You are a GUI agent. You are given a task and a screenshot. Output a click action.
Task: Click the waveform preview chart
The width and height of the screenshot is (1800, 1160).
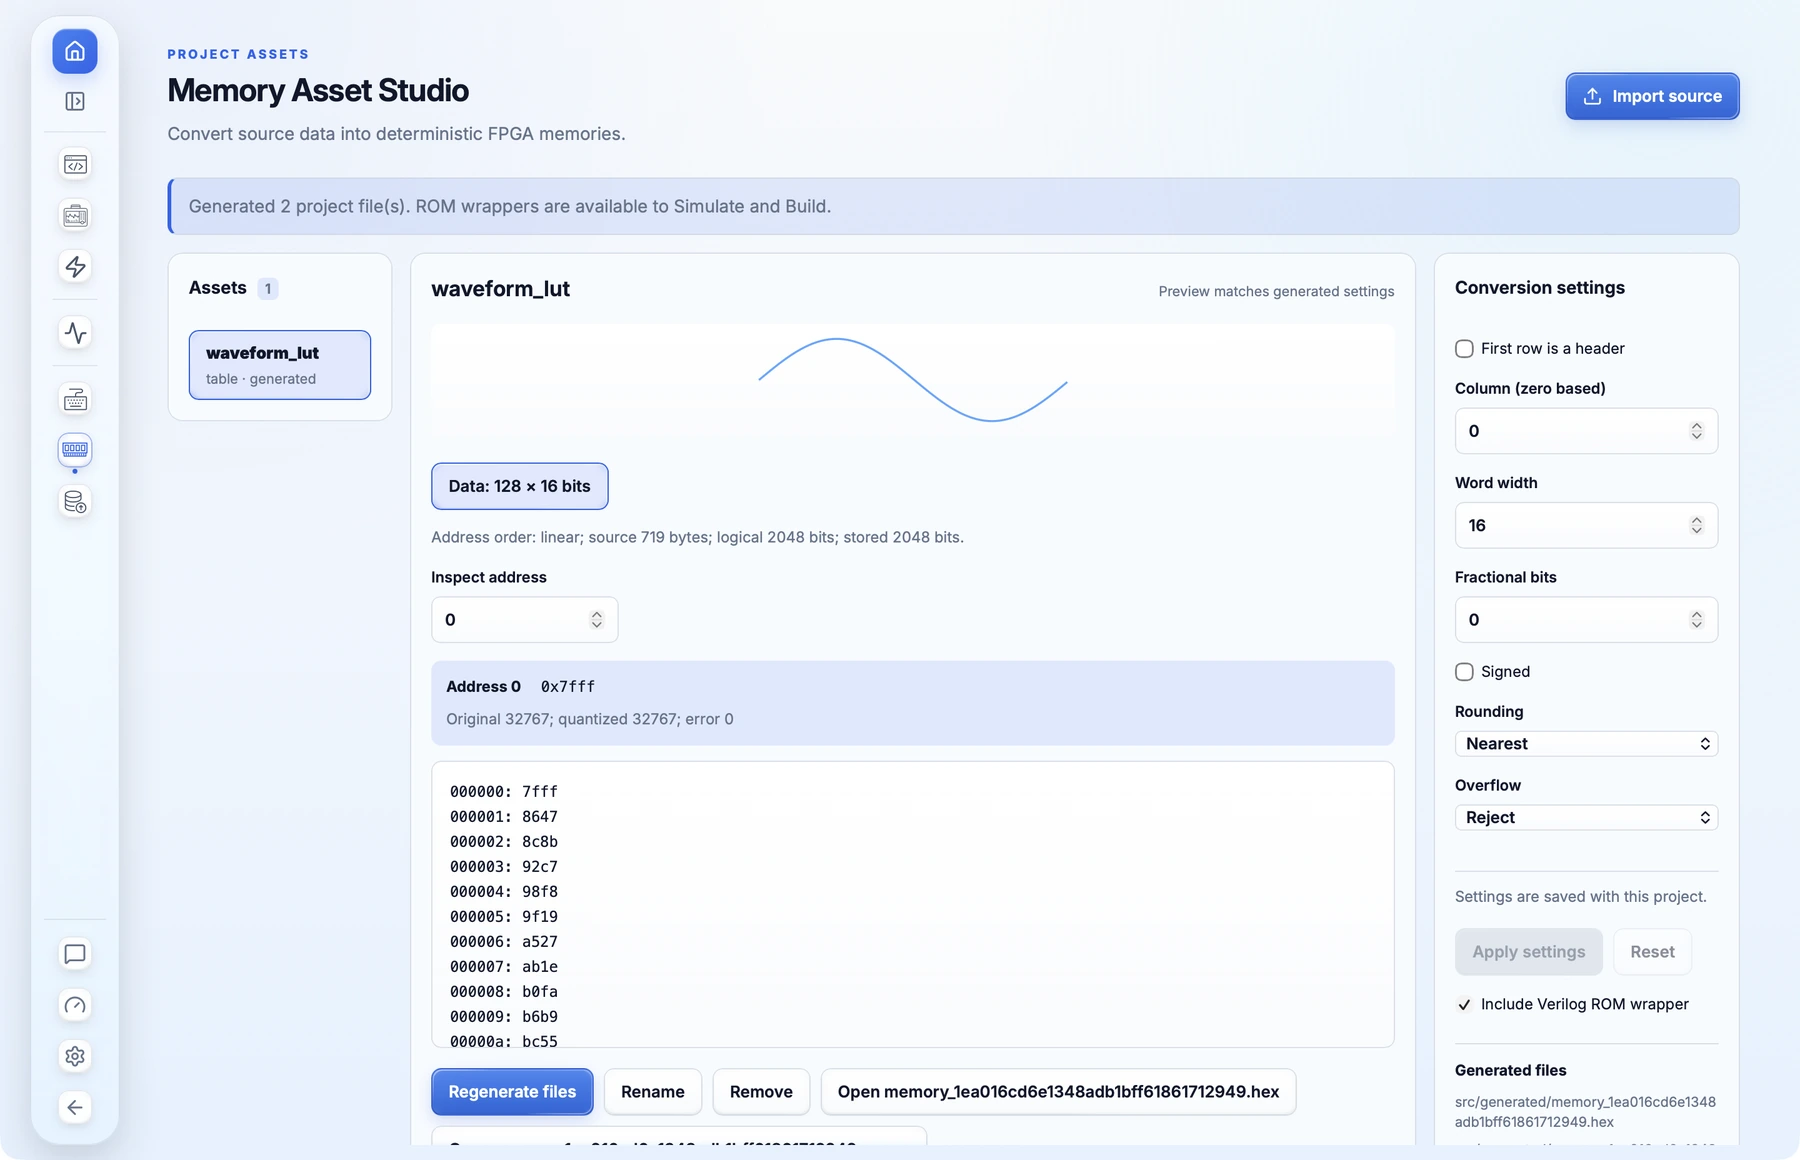click(912, 380)
